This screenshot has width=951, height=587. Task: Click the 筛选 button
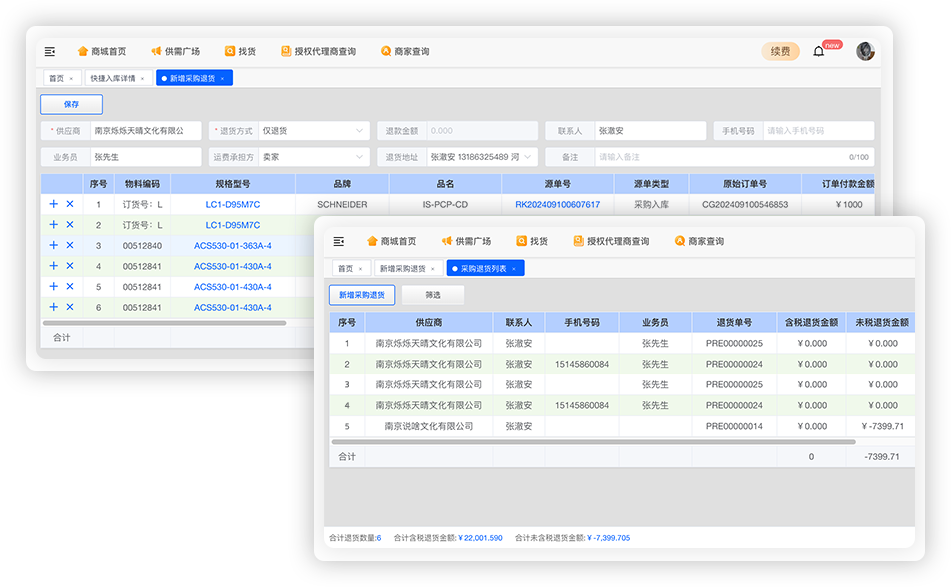point(433,295)
